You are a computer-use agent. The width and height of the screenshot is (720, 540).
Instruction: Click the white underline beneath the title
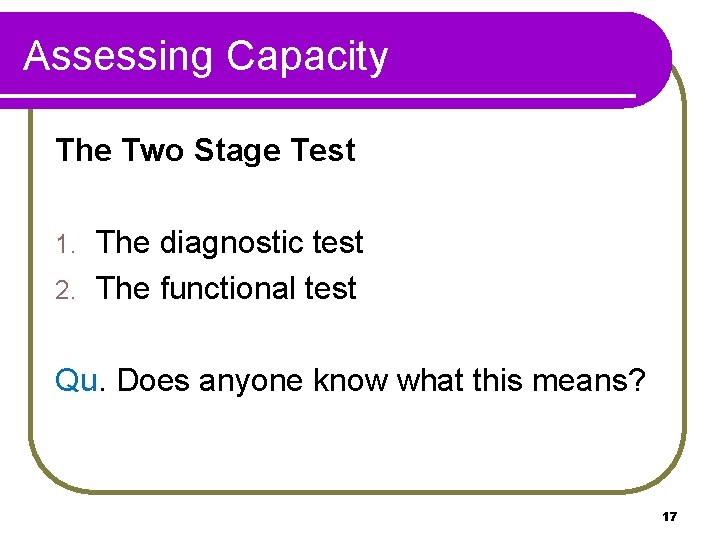click(x=320, y=98)
